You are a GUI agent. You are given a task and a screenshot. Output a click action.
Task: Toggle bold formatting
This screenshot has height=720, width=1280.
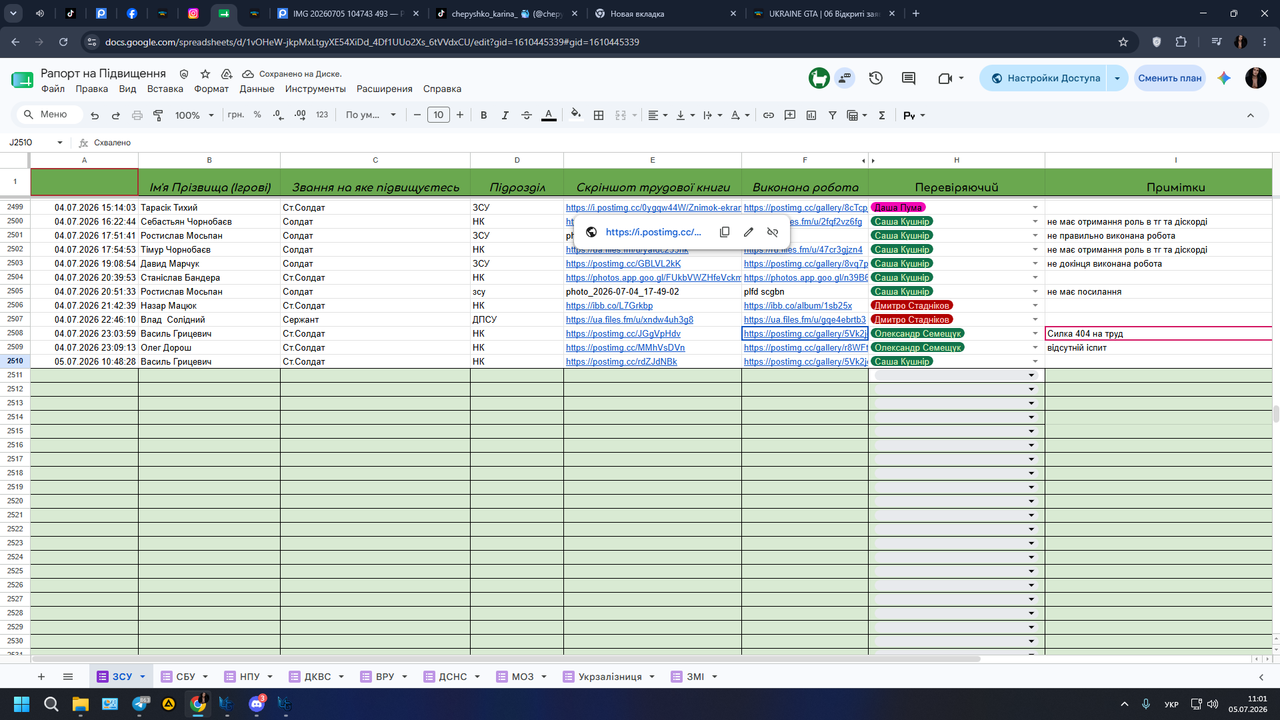(484, 115)
